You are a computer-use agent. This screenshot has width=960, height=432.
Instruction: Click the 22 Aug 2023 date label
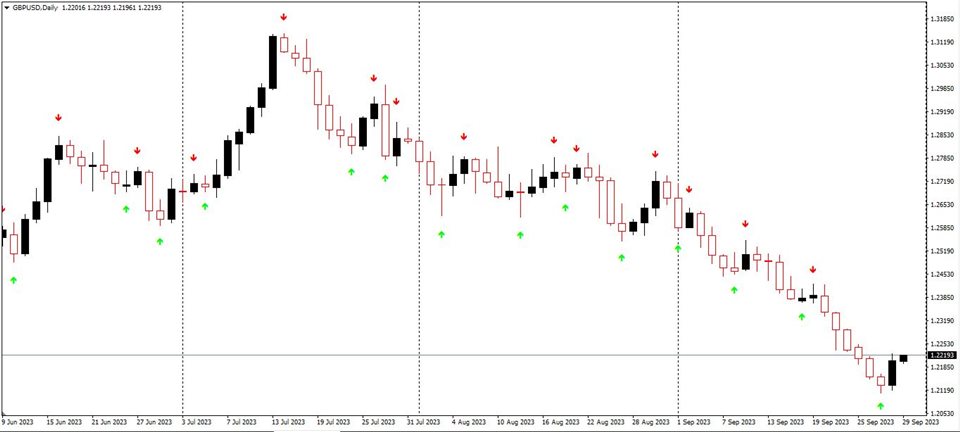(606, 422)
